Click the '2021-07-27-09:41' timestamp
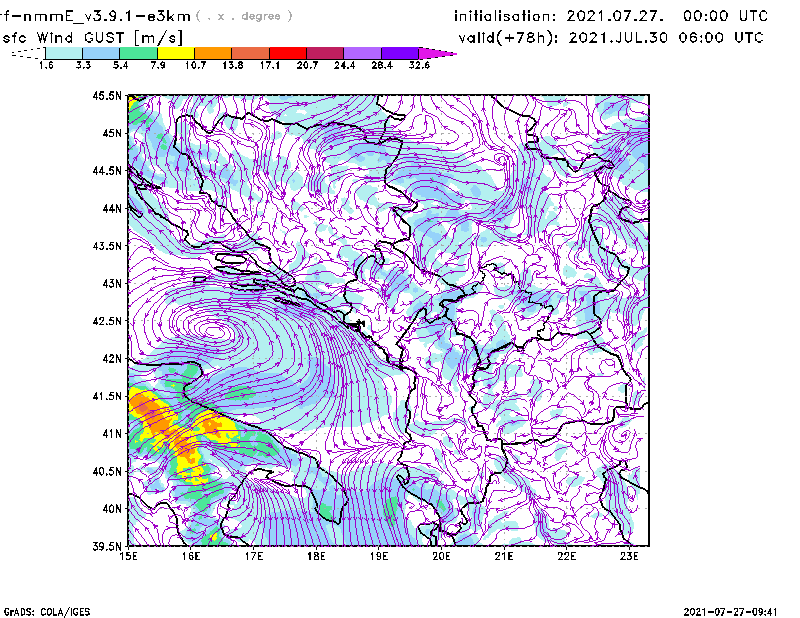 coord(730,612)
